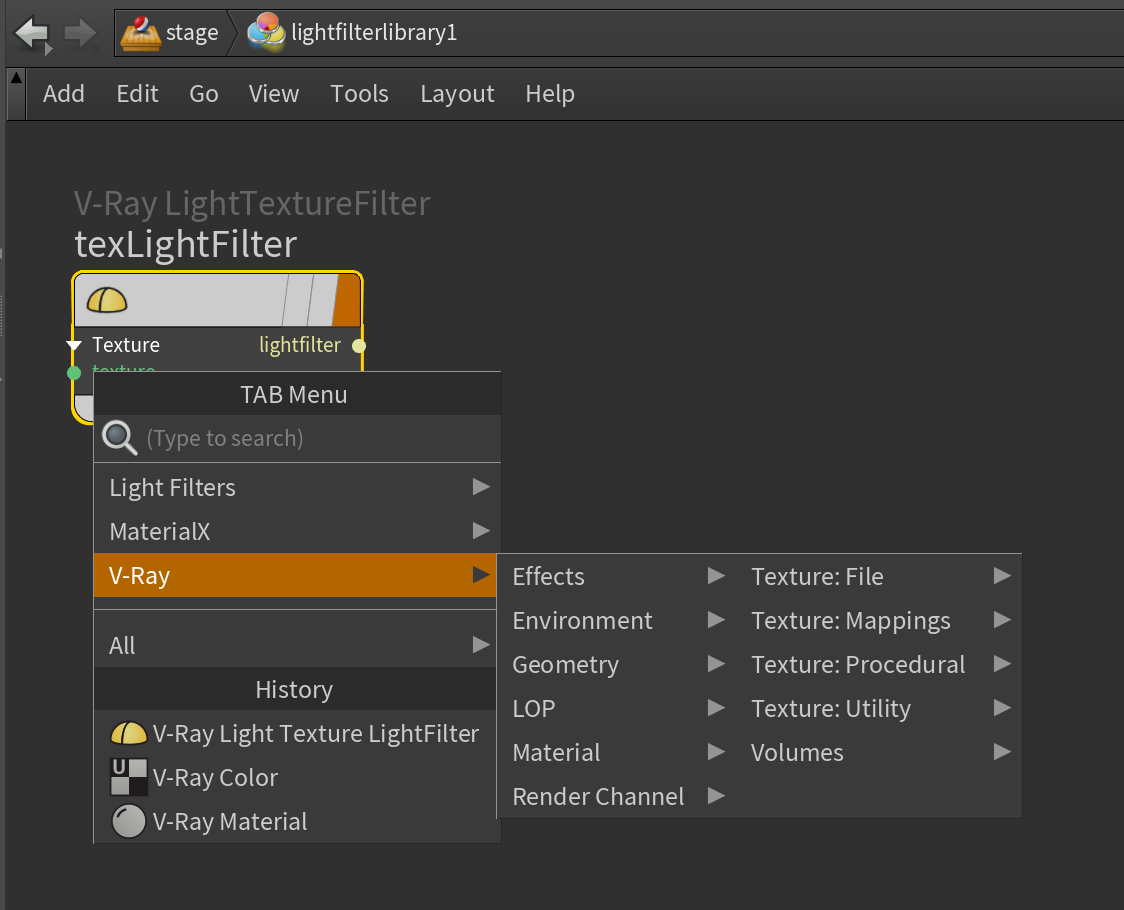Open the Material submenu
Image resolution: width=1124 pixels, height=910 pixels.
618,752
